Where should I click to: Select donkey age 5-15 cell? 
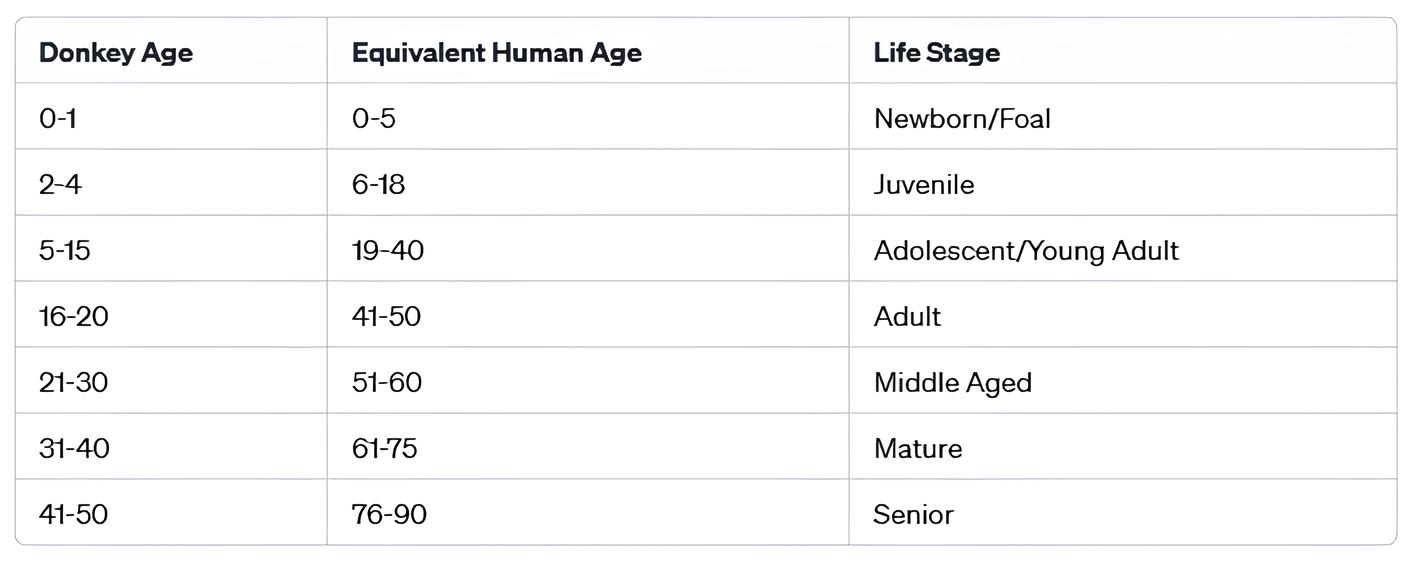coord(65,251)
